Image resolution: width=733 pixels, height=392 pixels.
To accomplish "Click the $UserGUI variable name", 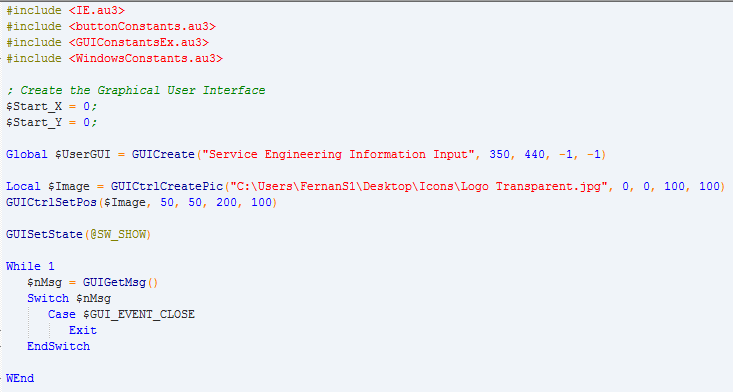I will [83, 154].
